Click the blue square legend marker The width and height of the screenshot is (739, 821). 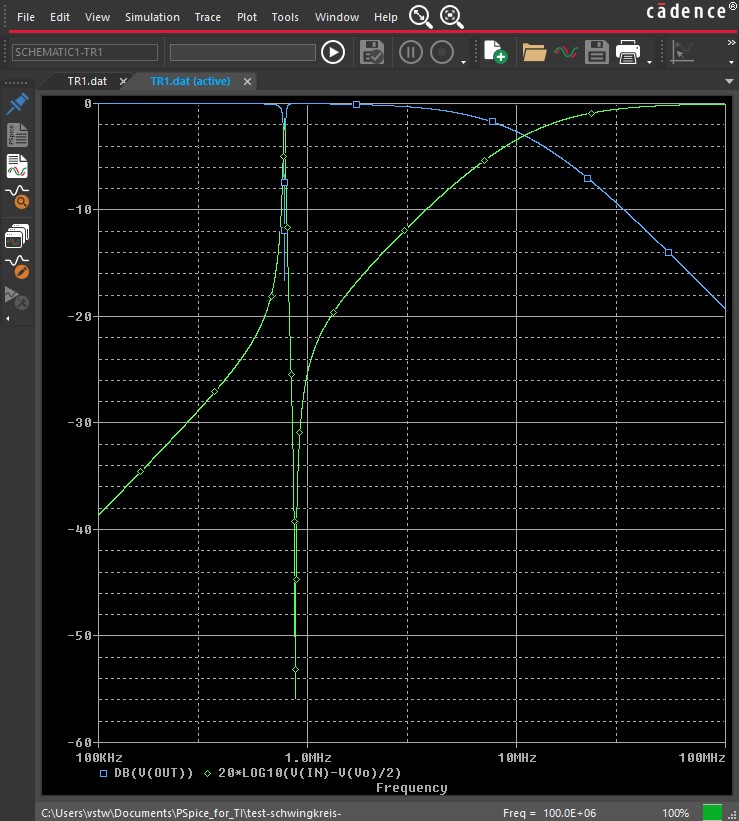103,773
